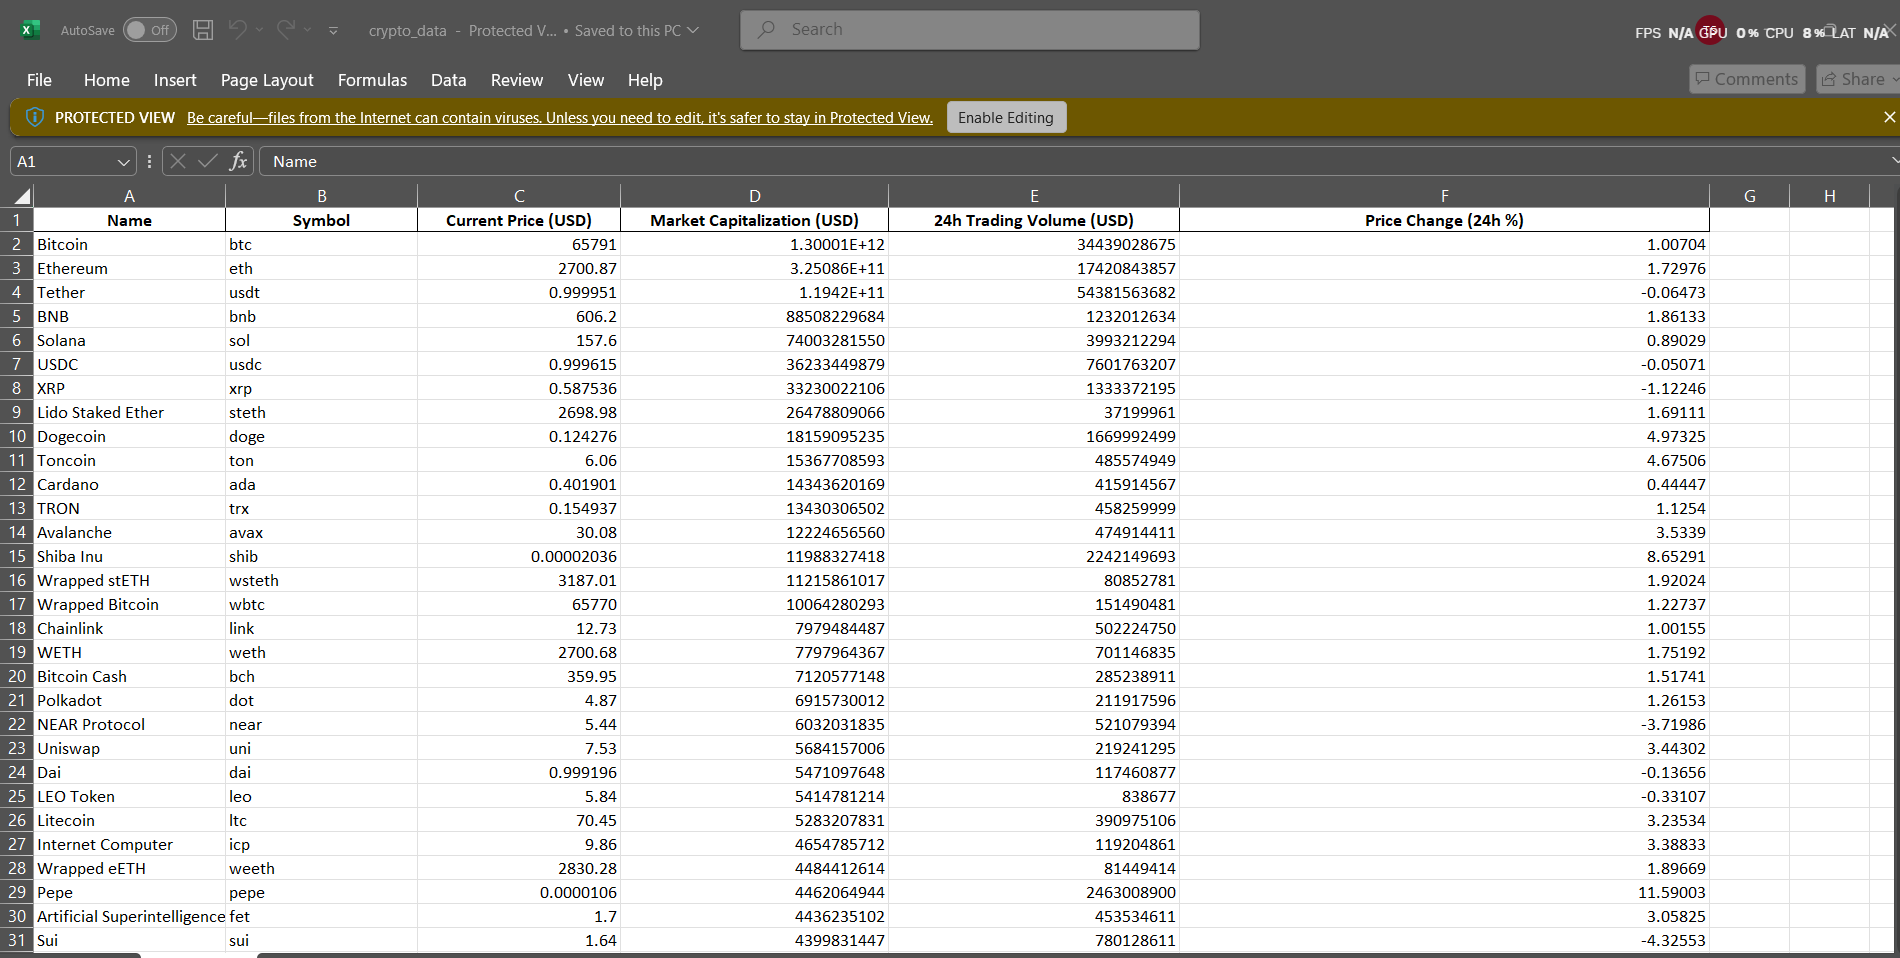Screen dimensions: 1900x958
Task: Click Dogecoin name cell
Action: [130, 436]
